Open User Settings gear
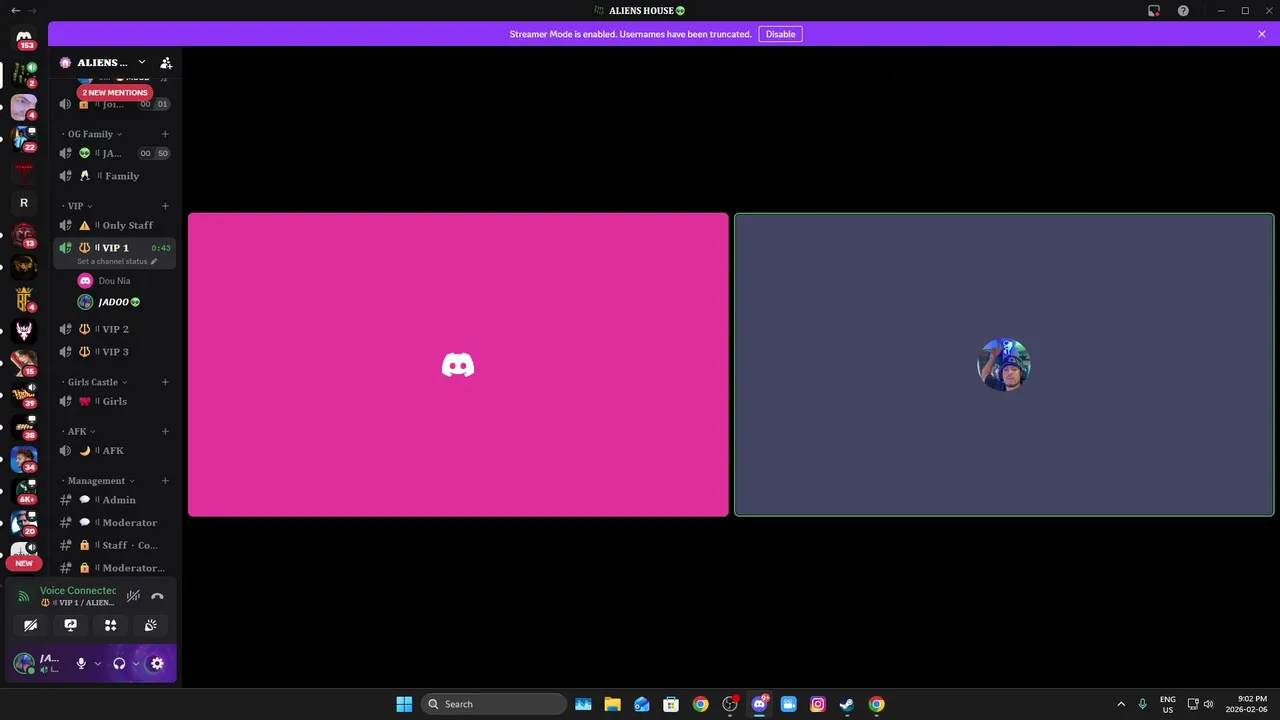Image resolution: width=1280 pixels, height=720 pixels. point(157,663)
